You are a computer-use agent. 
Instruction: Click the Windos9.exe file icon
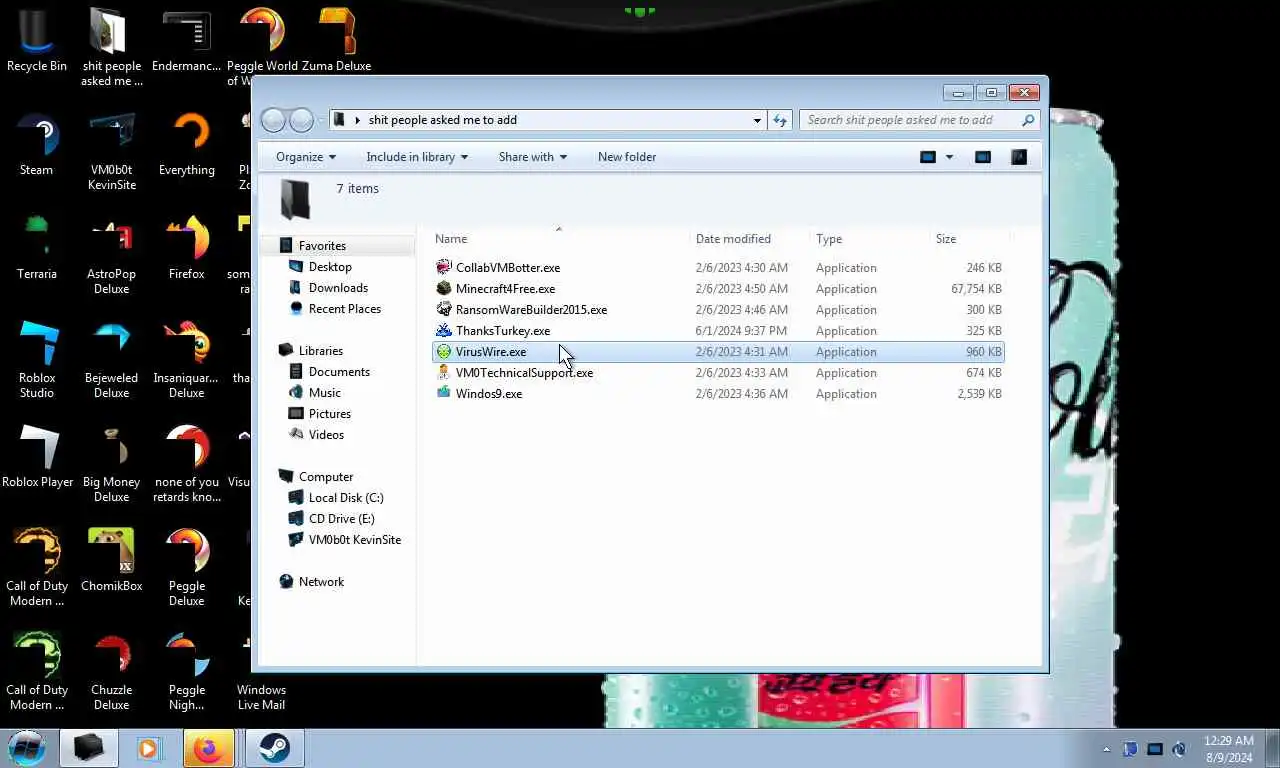pos(444,394)
